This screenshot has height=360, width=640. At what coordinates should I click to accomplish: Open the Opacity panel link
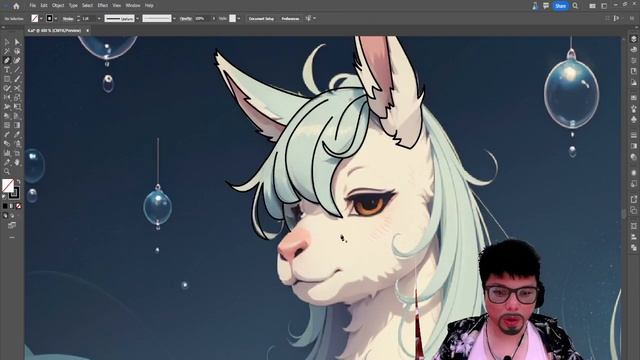(186, 18)
